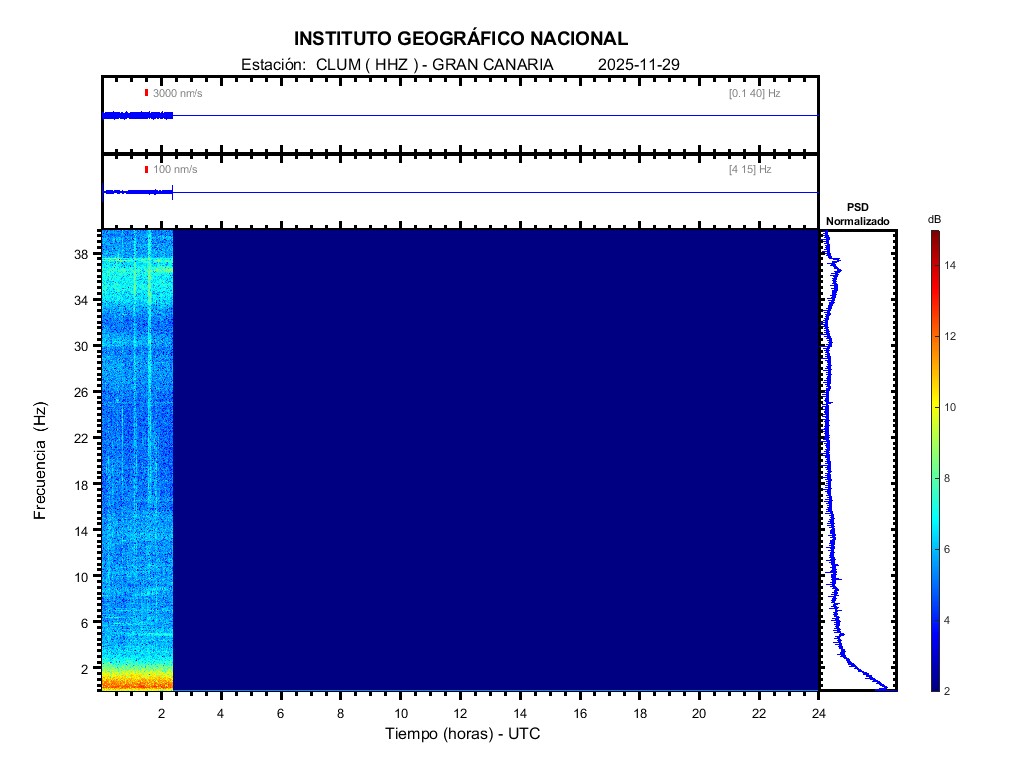Click the INSTITUTO GEOGRÁFICO NACIONAL title

(x=461, y=39)
